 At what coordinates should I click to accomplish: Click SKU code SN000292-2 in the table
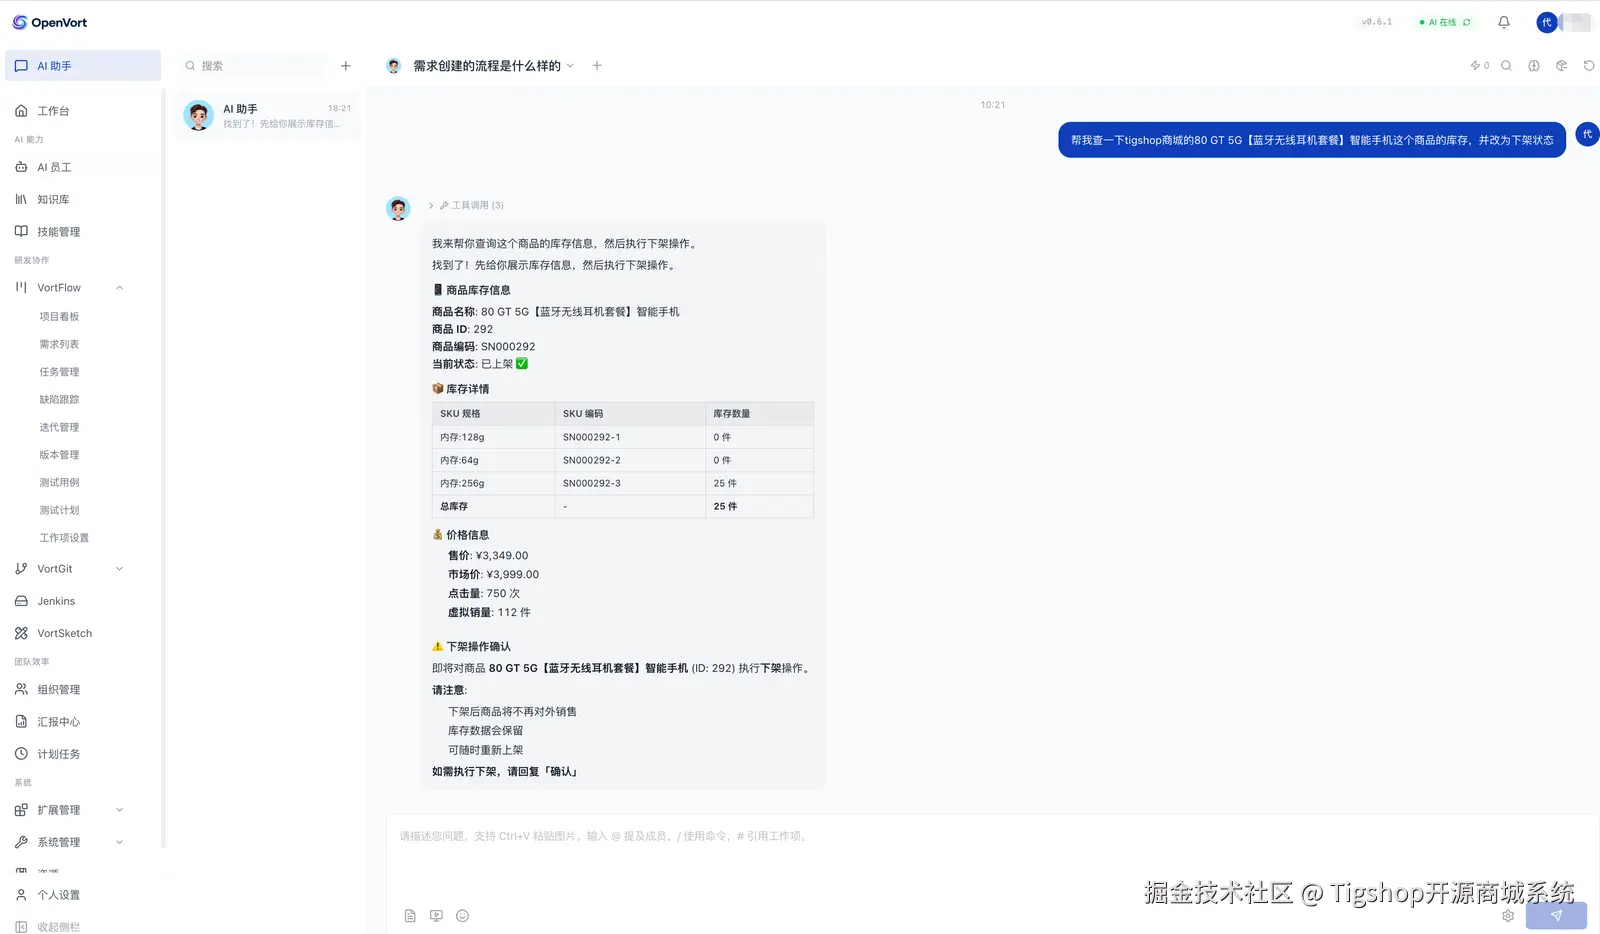(x=592, y=460)
